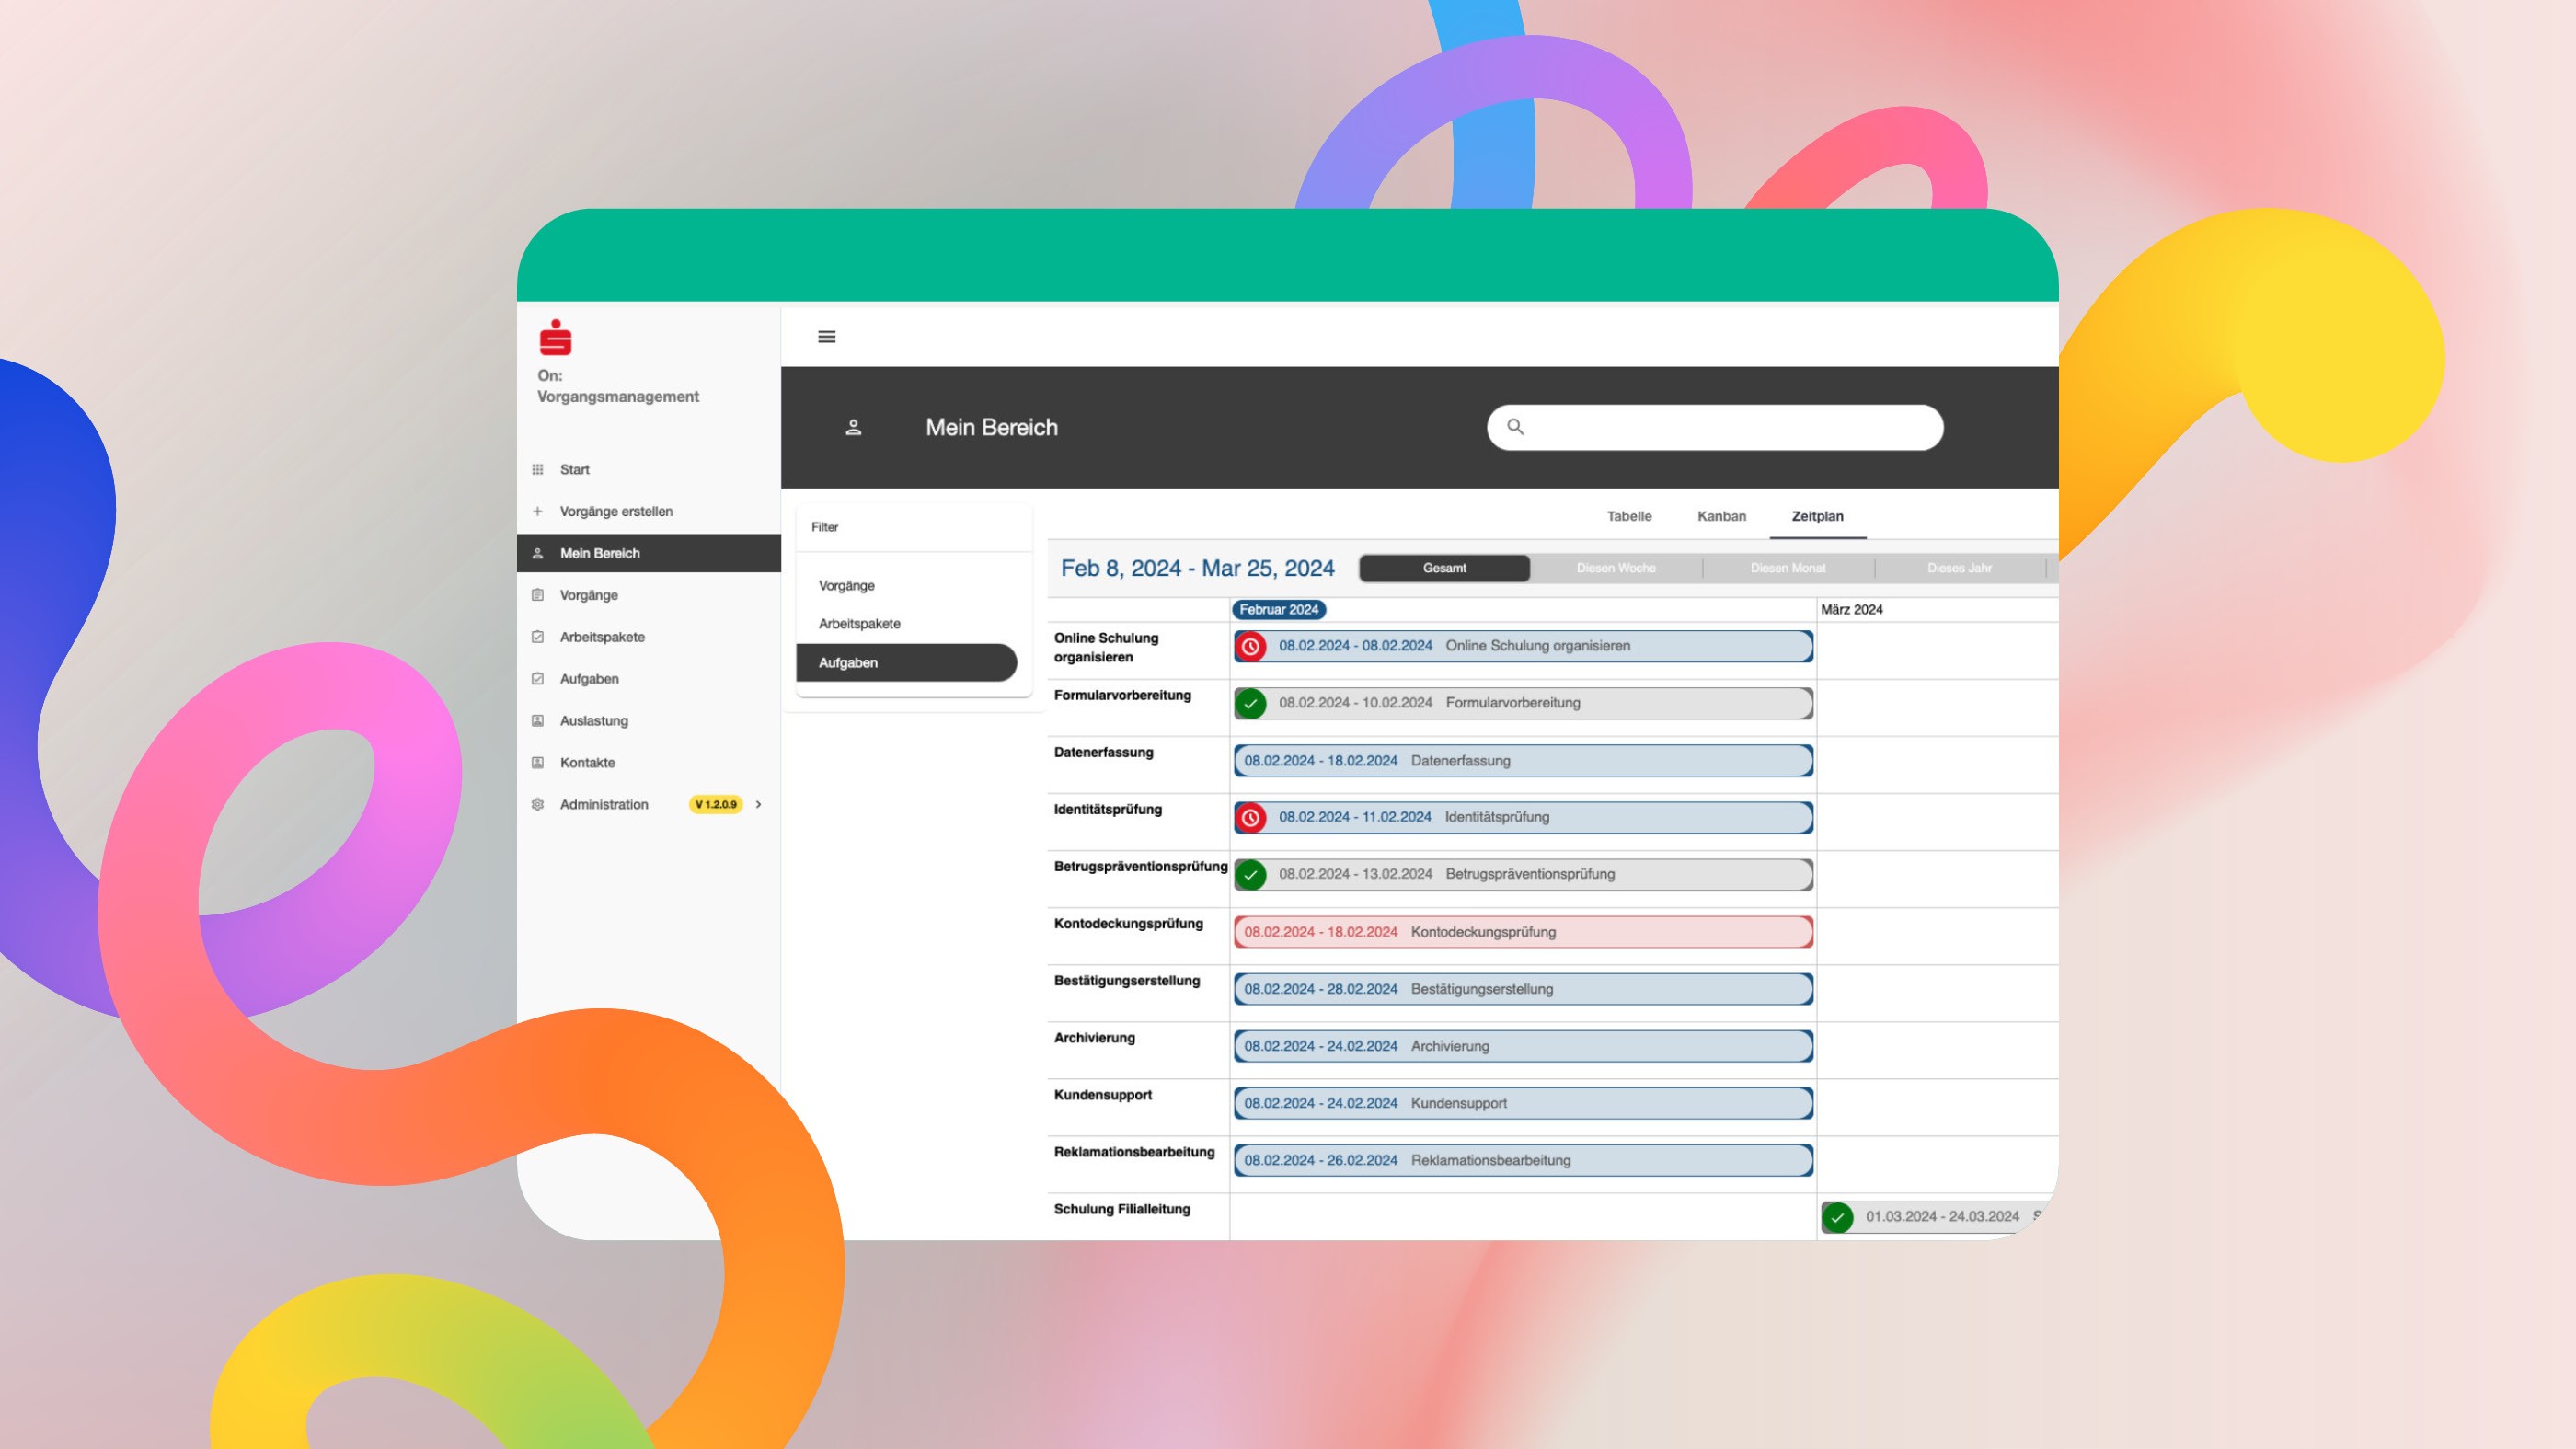Open Vorgänge via the clipboard icon
This screenshot has width=2576, height=1449.
click(x=538, y=594)
